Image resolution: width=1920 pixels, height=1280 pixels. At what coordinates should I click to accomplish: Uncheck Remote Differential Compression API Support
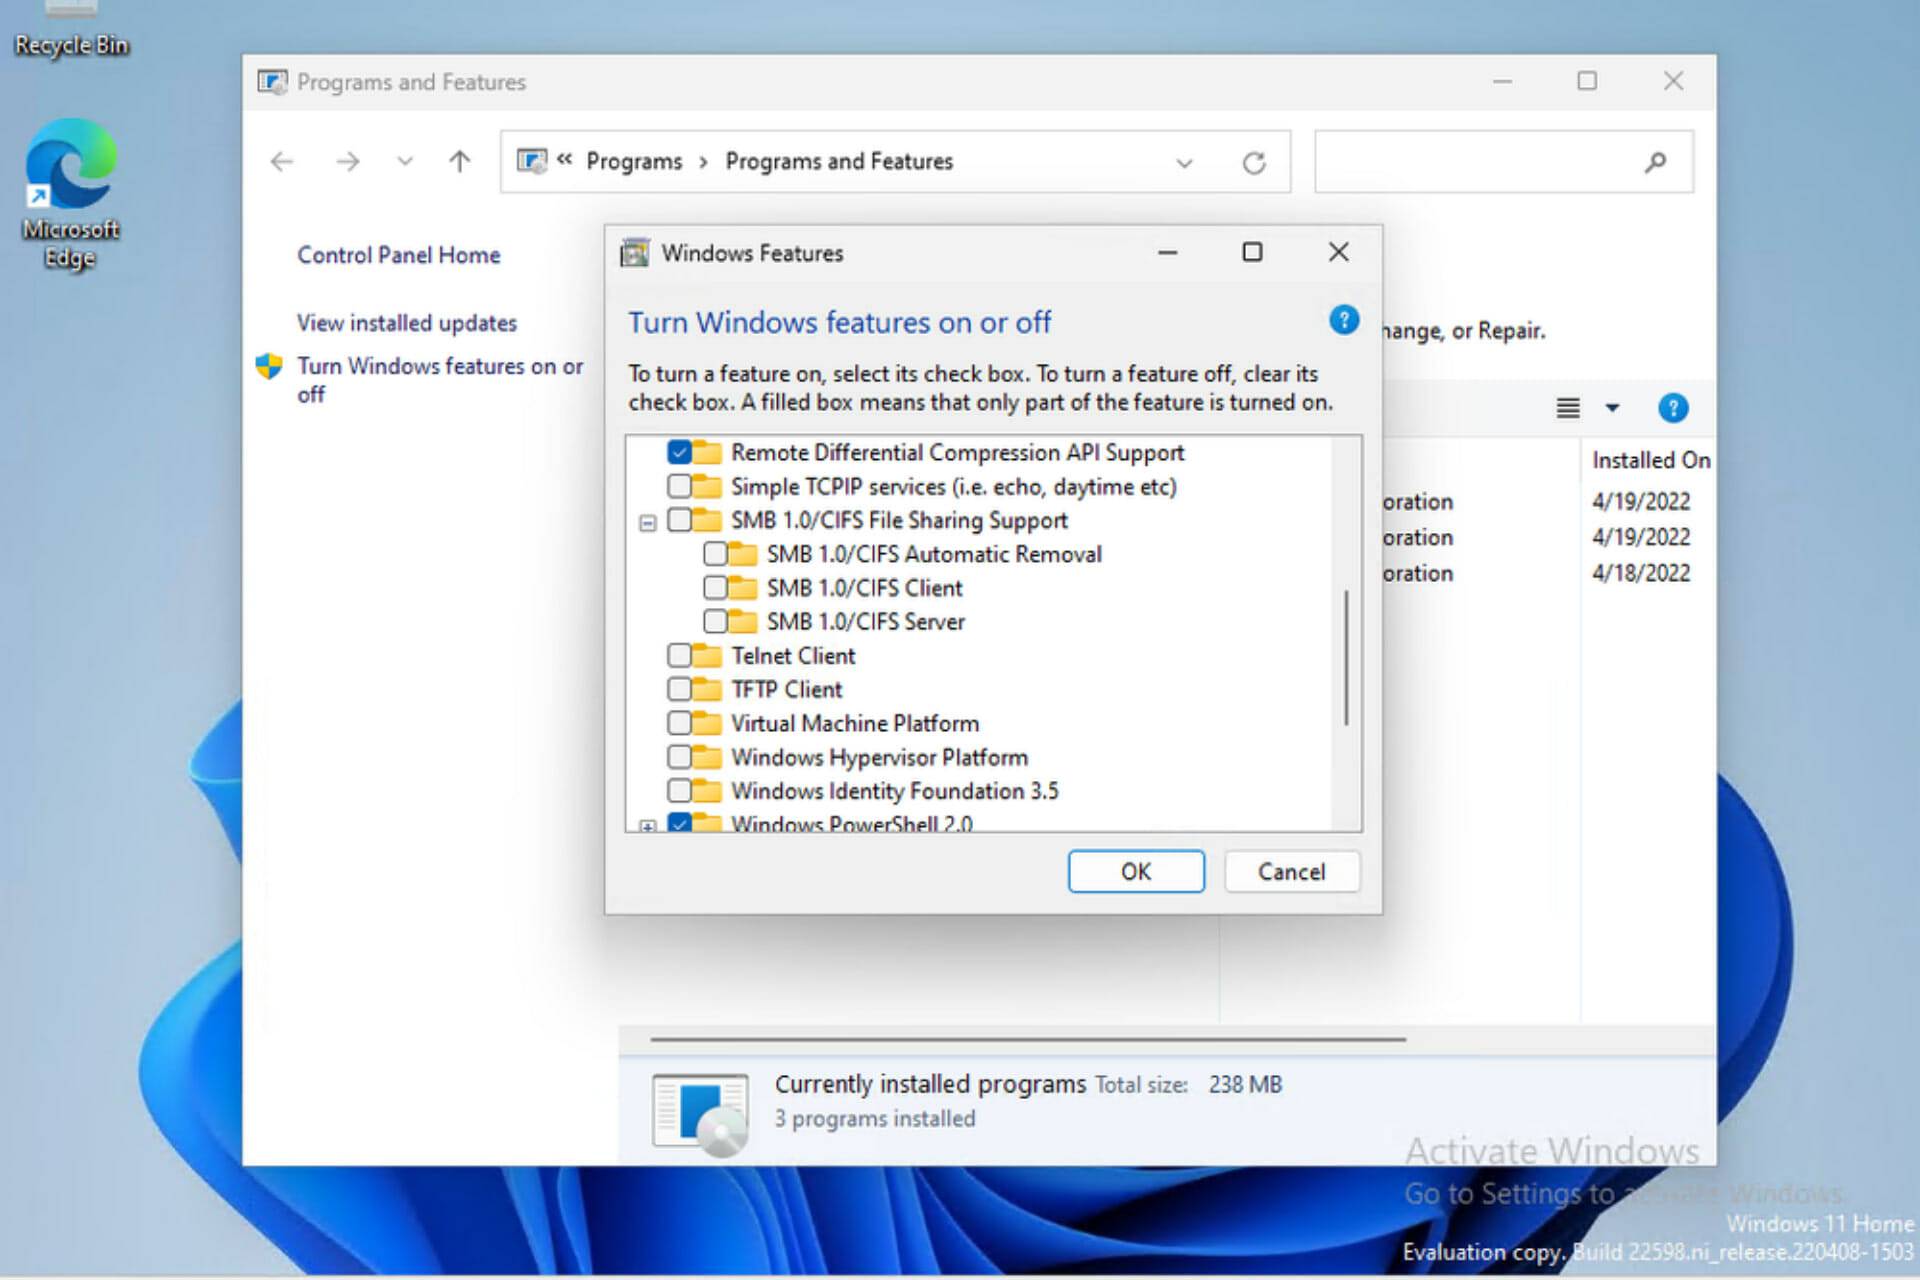coord(679,452)
